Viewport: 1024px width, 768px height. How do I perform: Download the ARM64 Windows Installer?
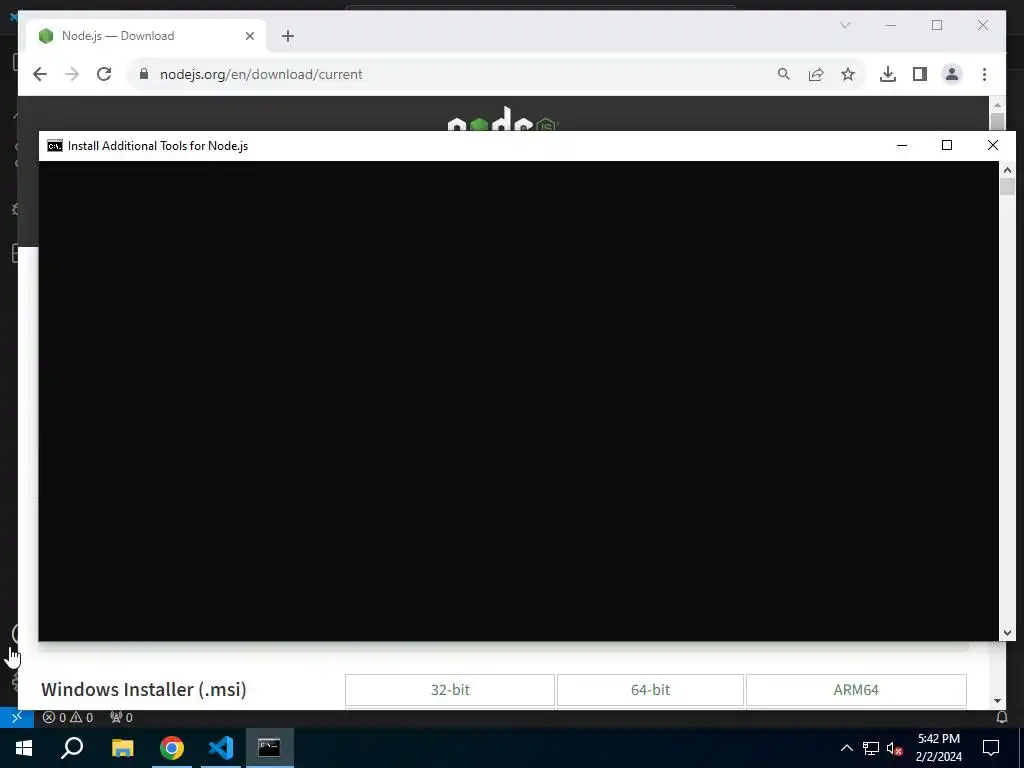coord(856,690)
